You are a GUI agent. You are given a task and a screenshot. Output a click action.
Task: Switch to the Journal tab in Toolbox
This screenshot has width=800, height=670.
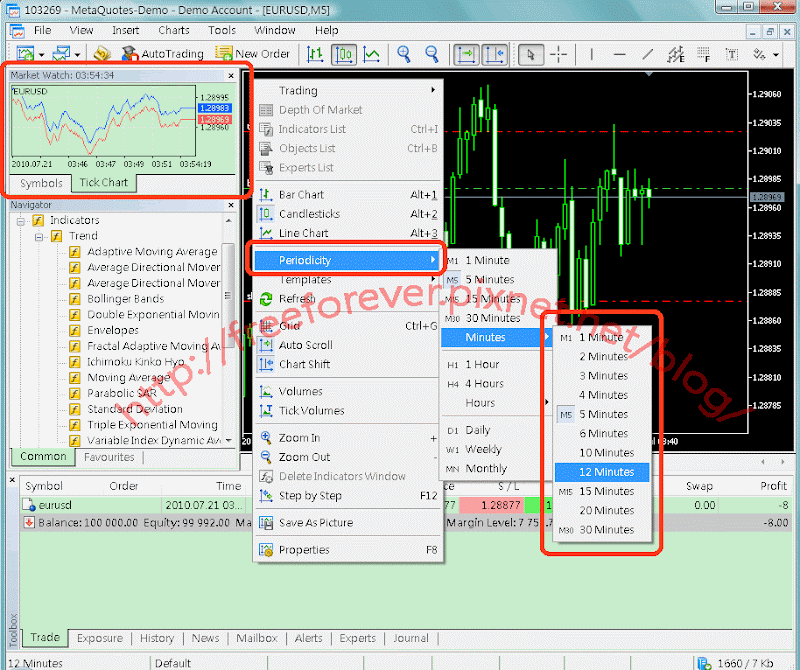[x=411, y=638]
